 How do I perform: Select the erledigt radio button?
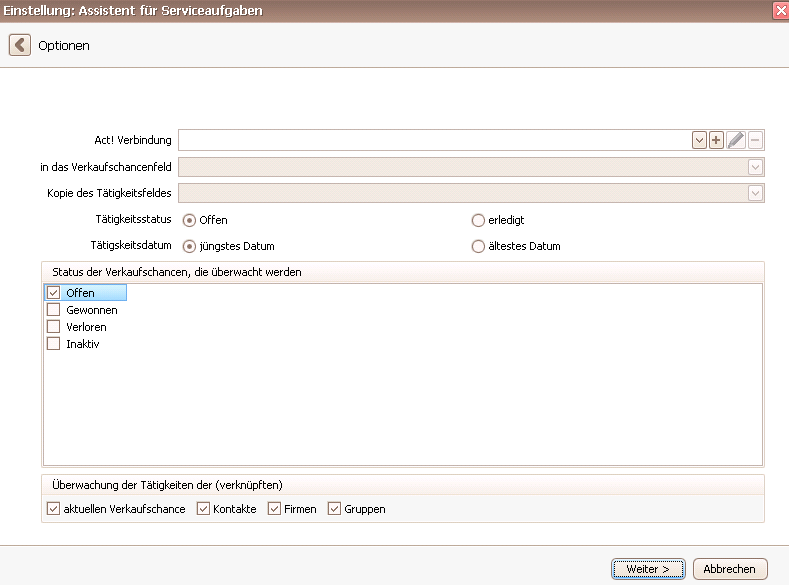click(x=478, y=220)
